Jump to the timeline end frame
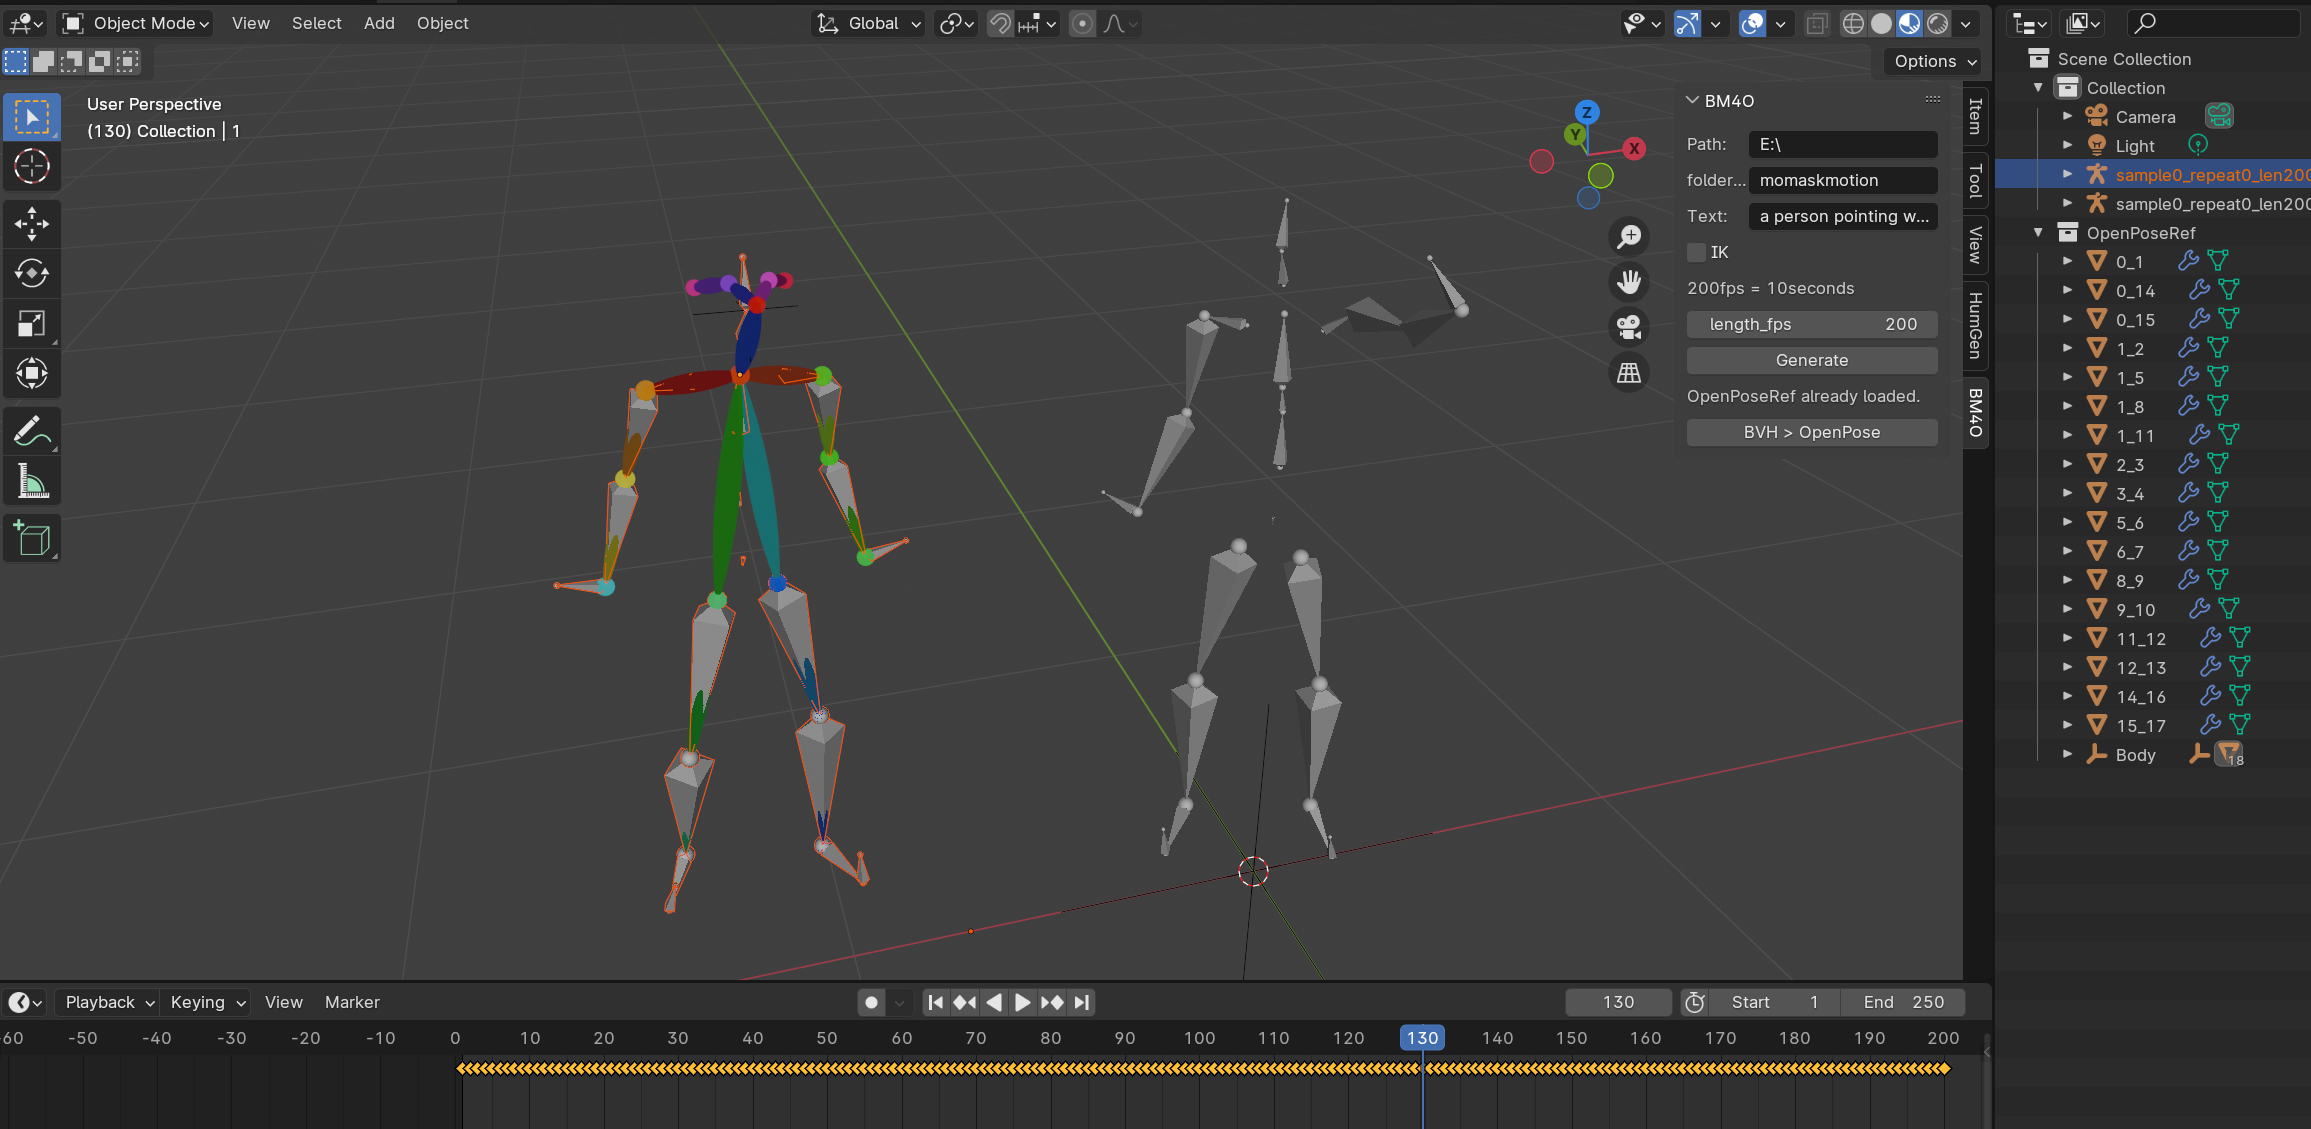2311x1129 pixels. pyautogui.click(x=1081, y=1002)
